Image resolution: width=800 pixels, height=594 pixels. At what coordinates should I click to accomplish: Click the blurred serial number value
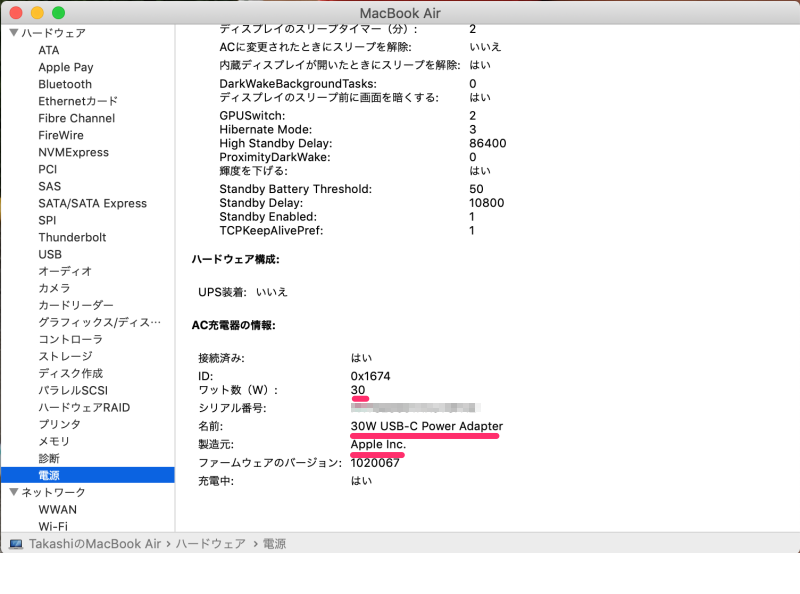(x=416, y=408)
